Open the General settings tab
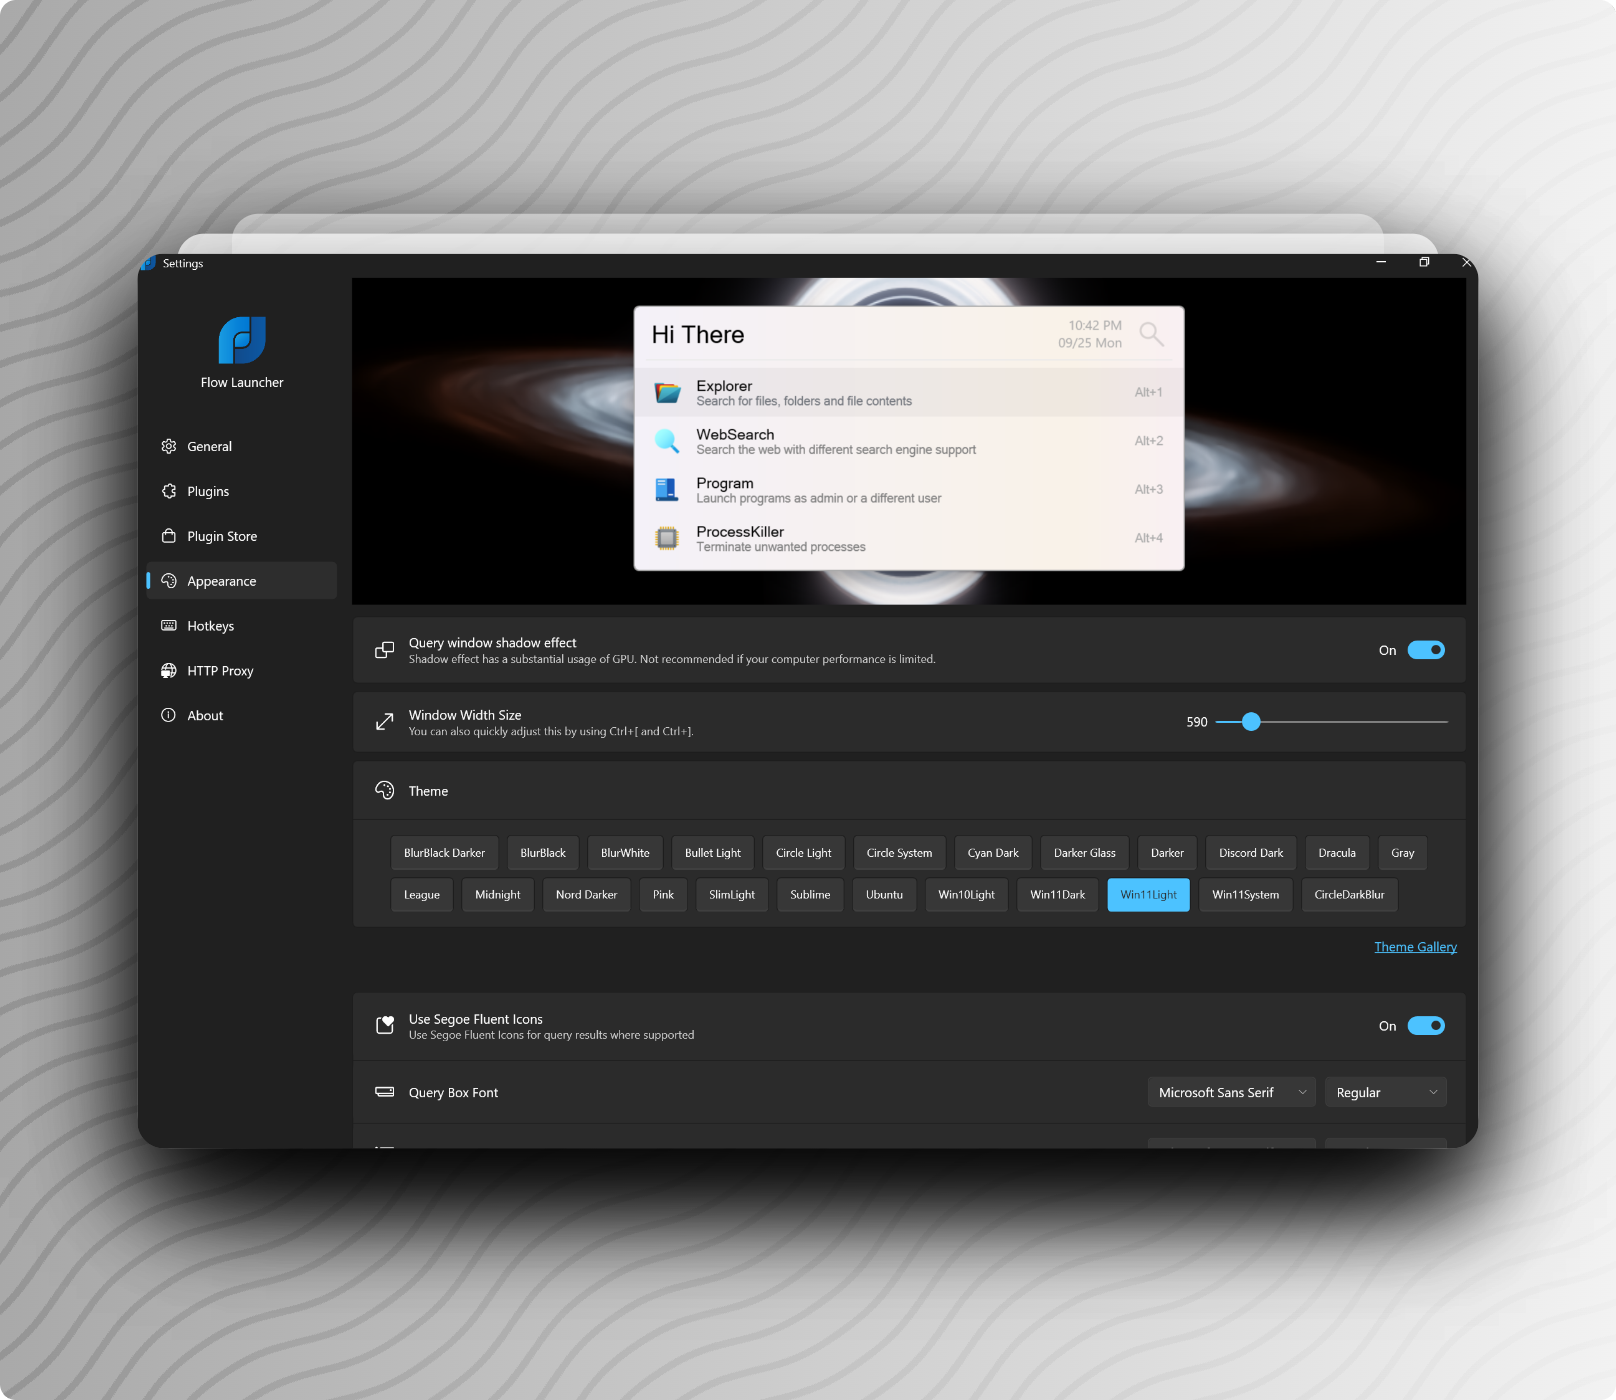 (242, 446)
